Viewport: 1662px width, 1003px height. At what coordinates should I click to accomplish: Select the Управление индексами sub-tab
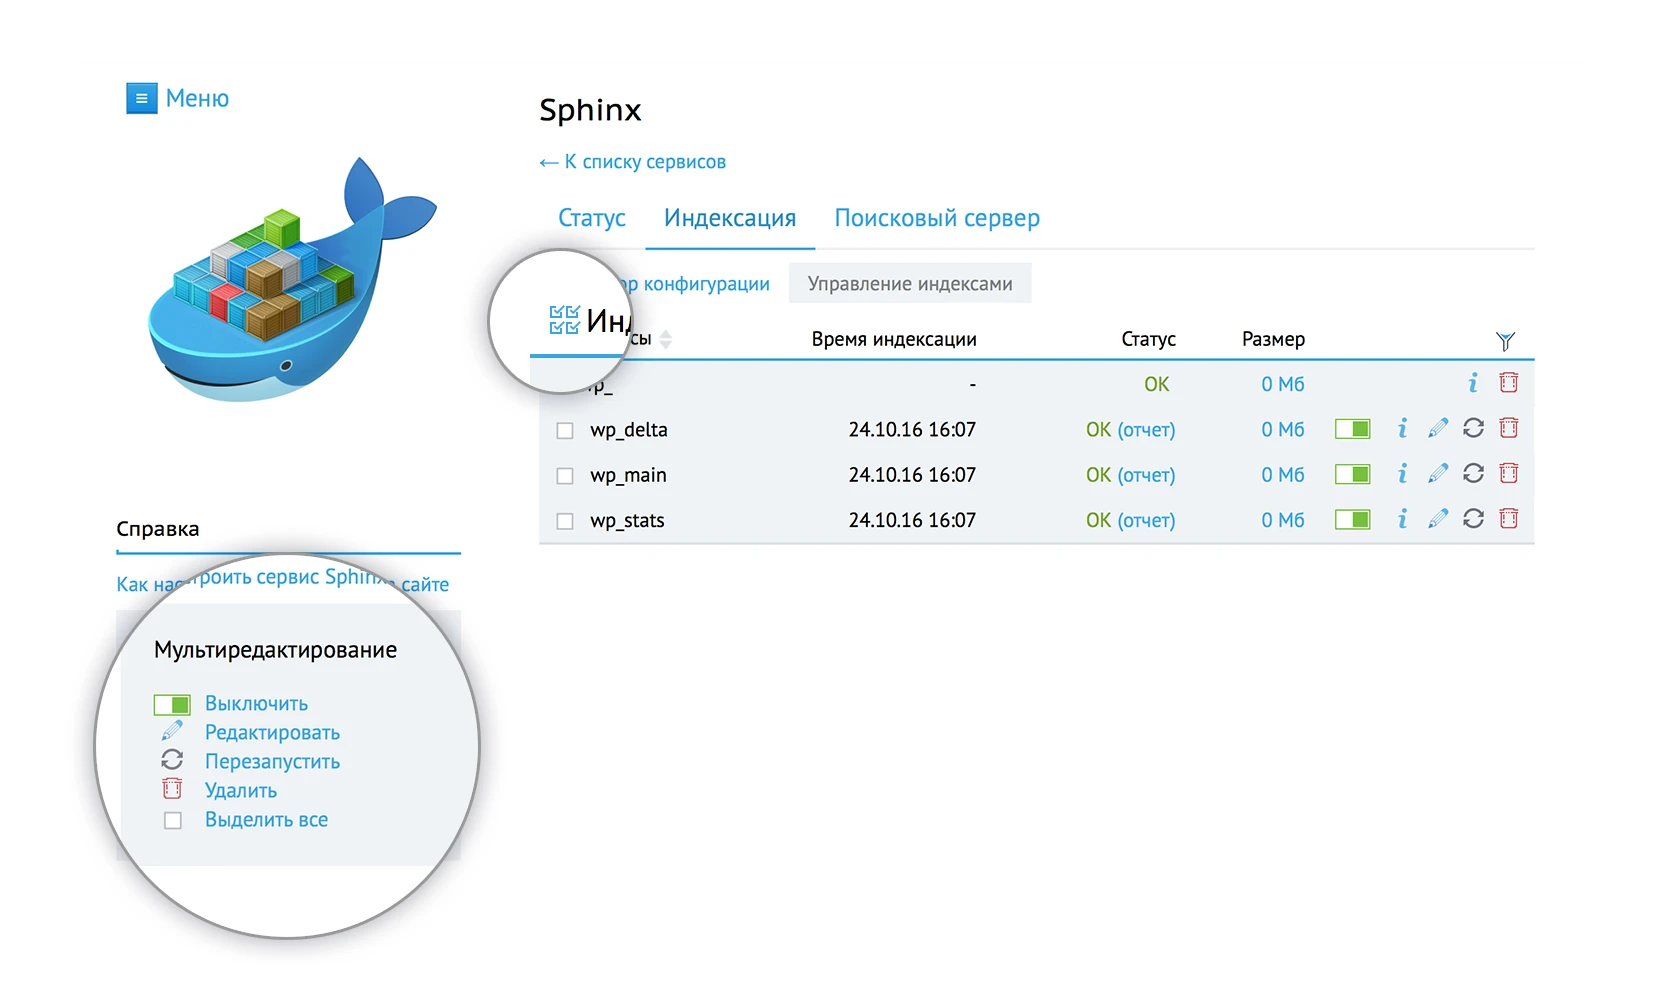pos(909,284)
